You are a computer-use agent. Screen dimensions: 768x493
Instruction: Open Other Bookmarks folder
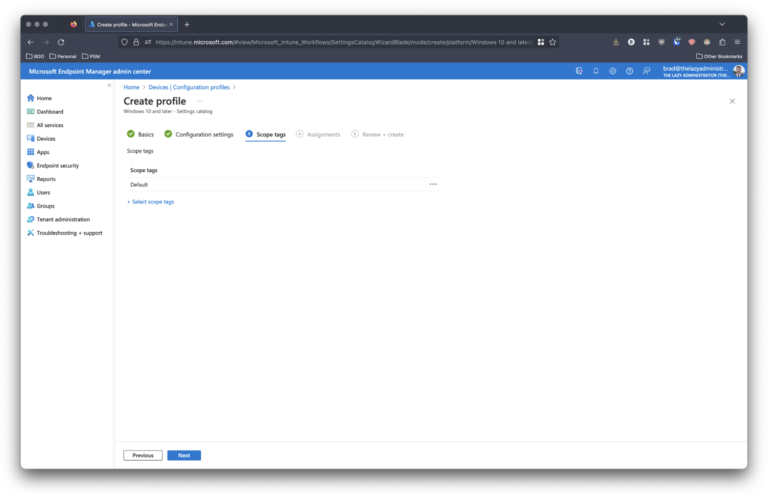click(719, 56)
